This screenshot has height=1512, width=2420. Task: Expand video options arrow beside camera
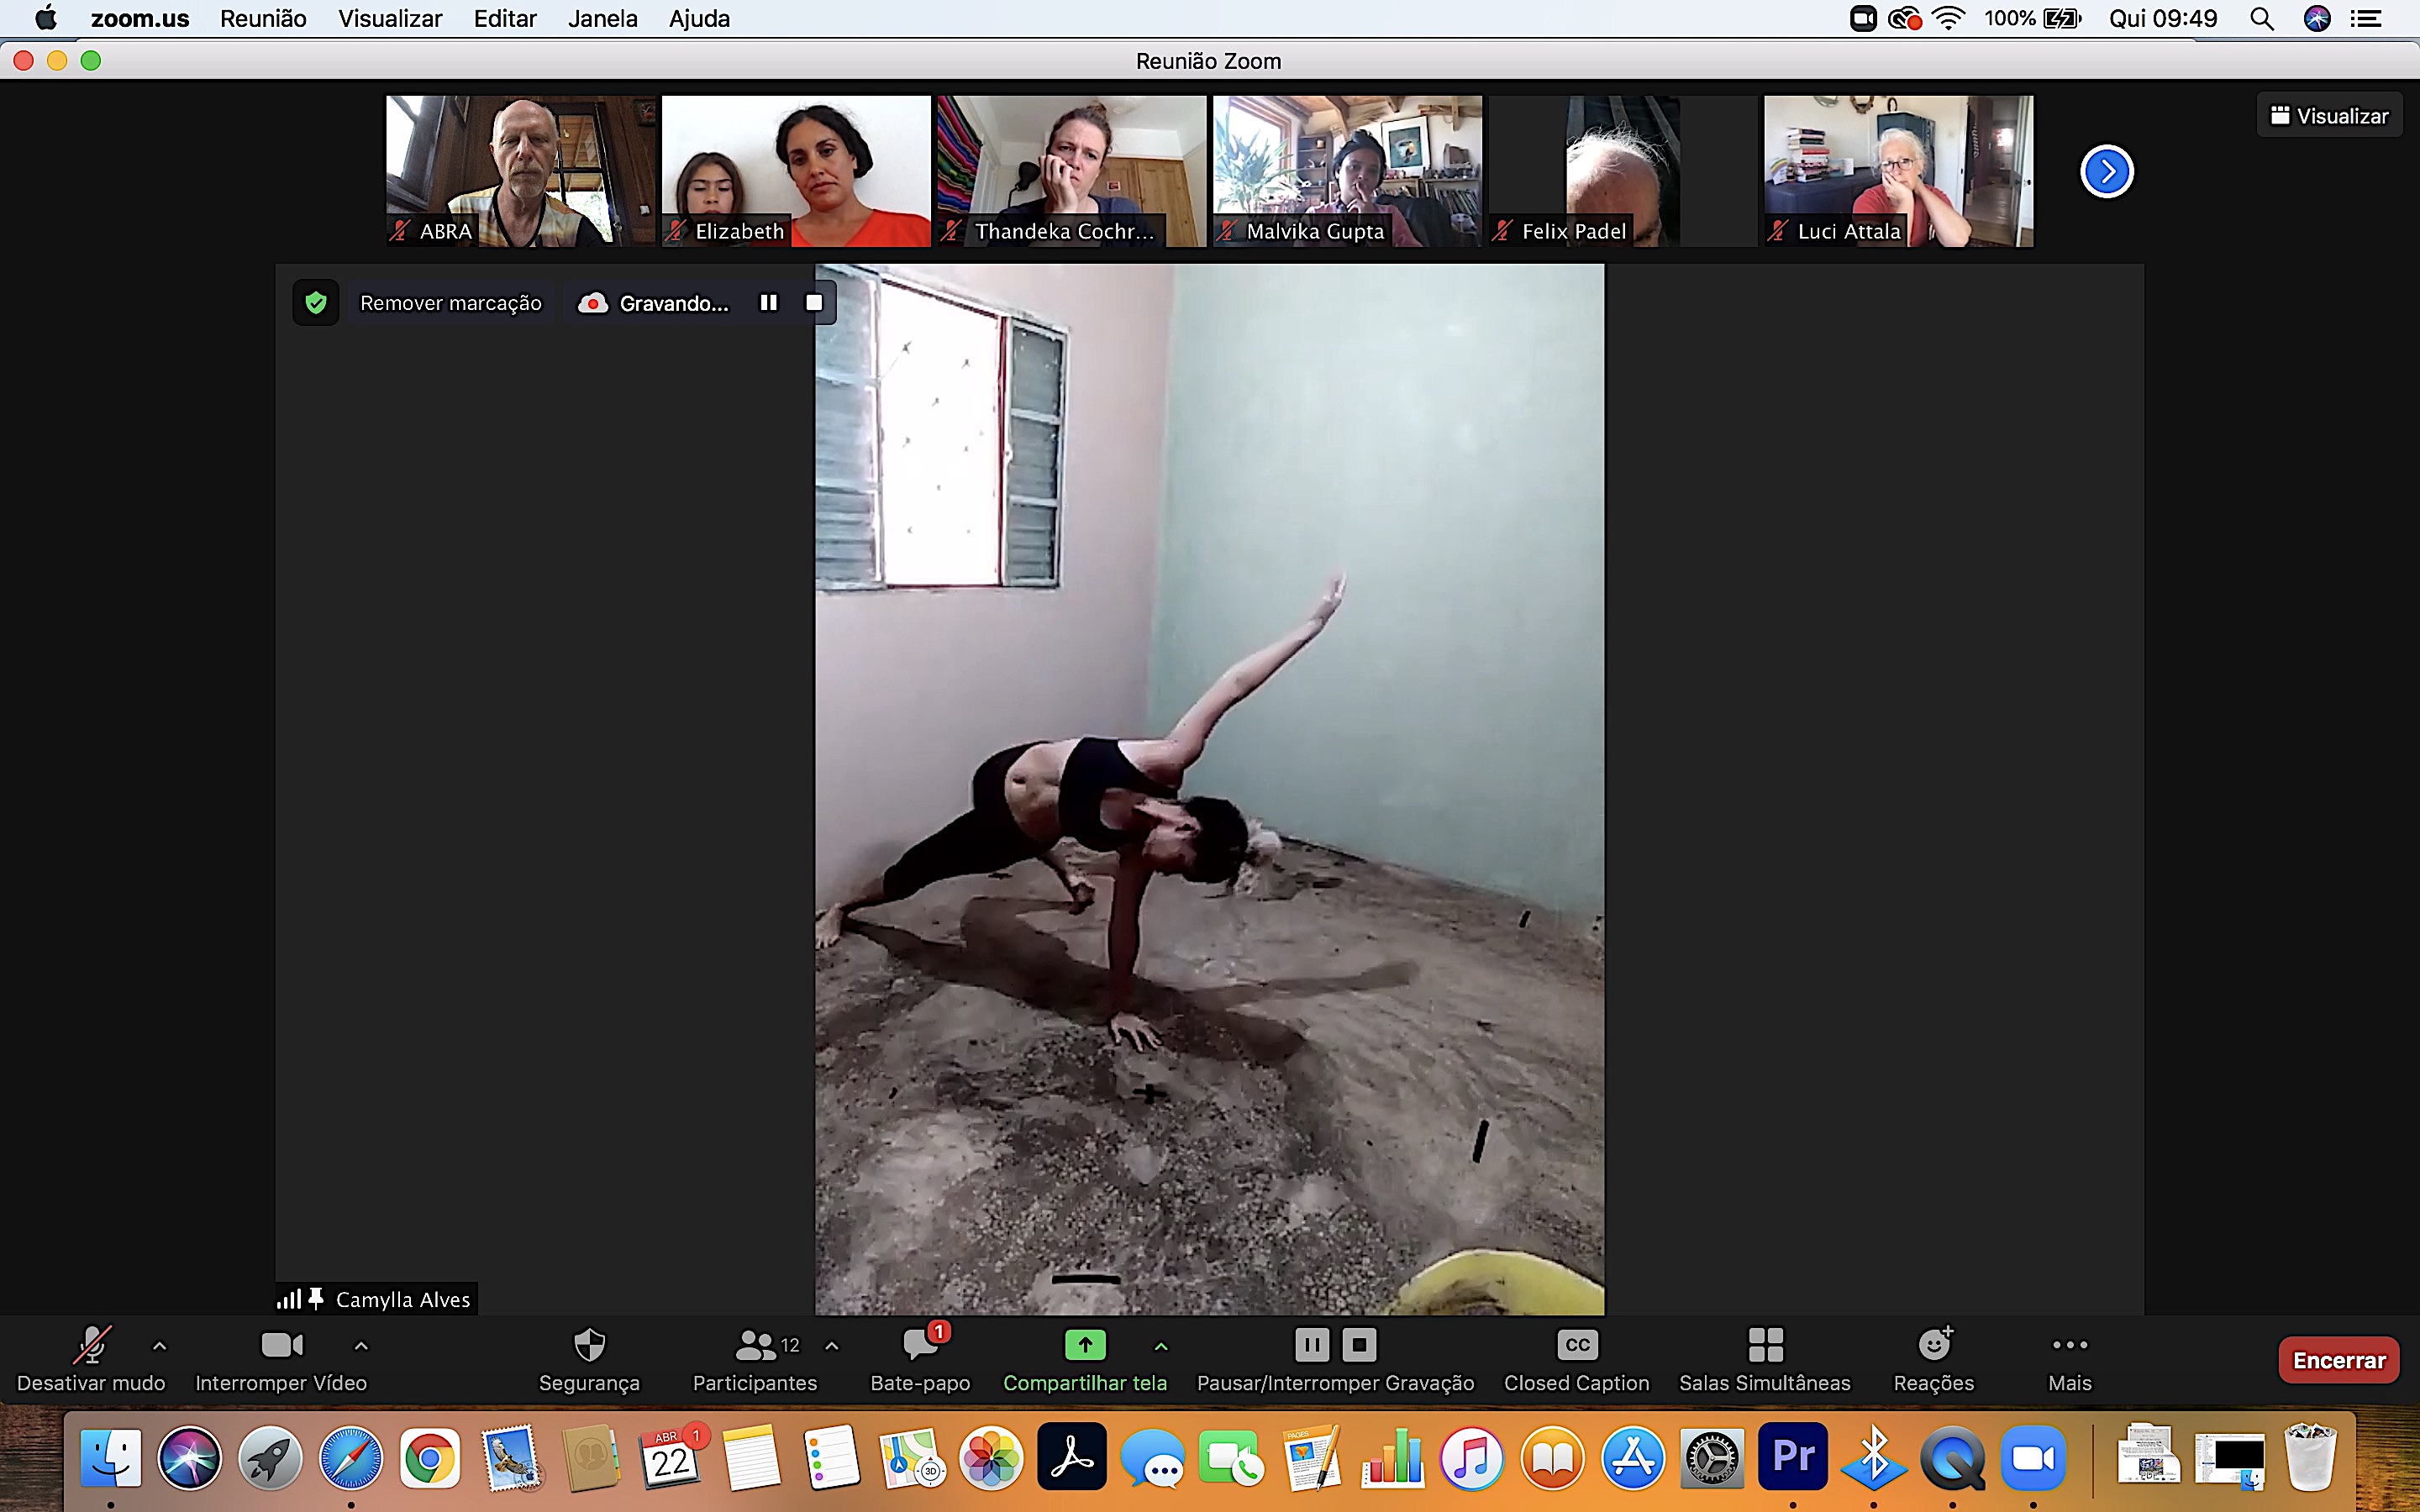(x=361, y=1346)
